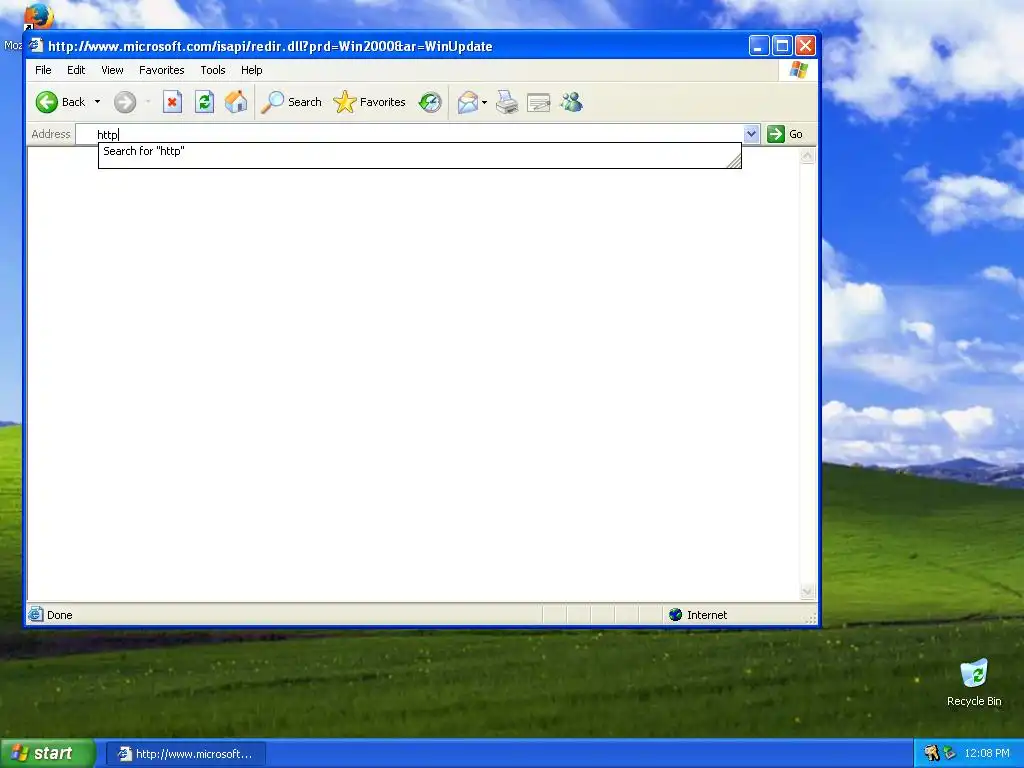1024x768 pixels.
Task: Open the File menu
Action: point(43,70)
